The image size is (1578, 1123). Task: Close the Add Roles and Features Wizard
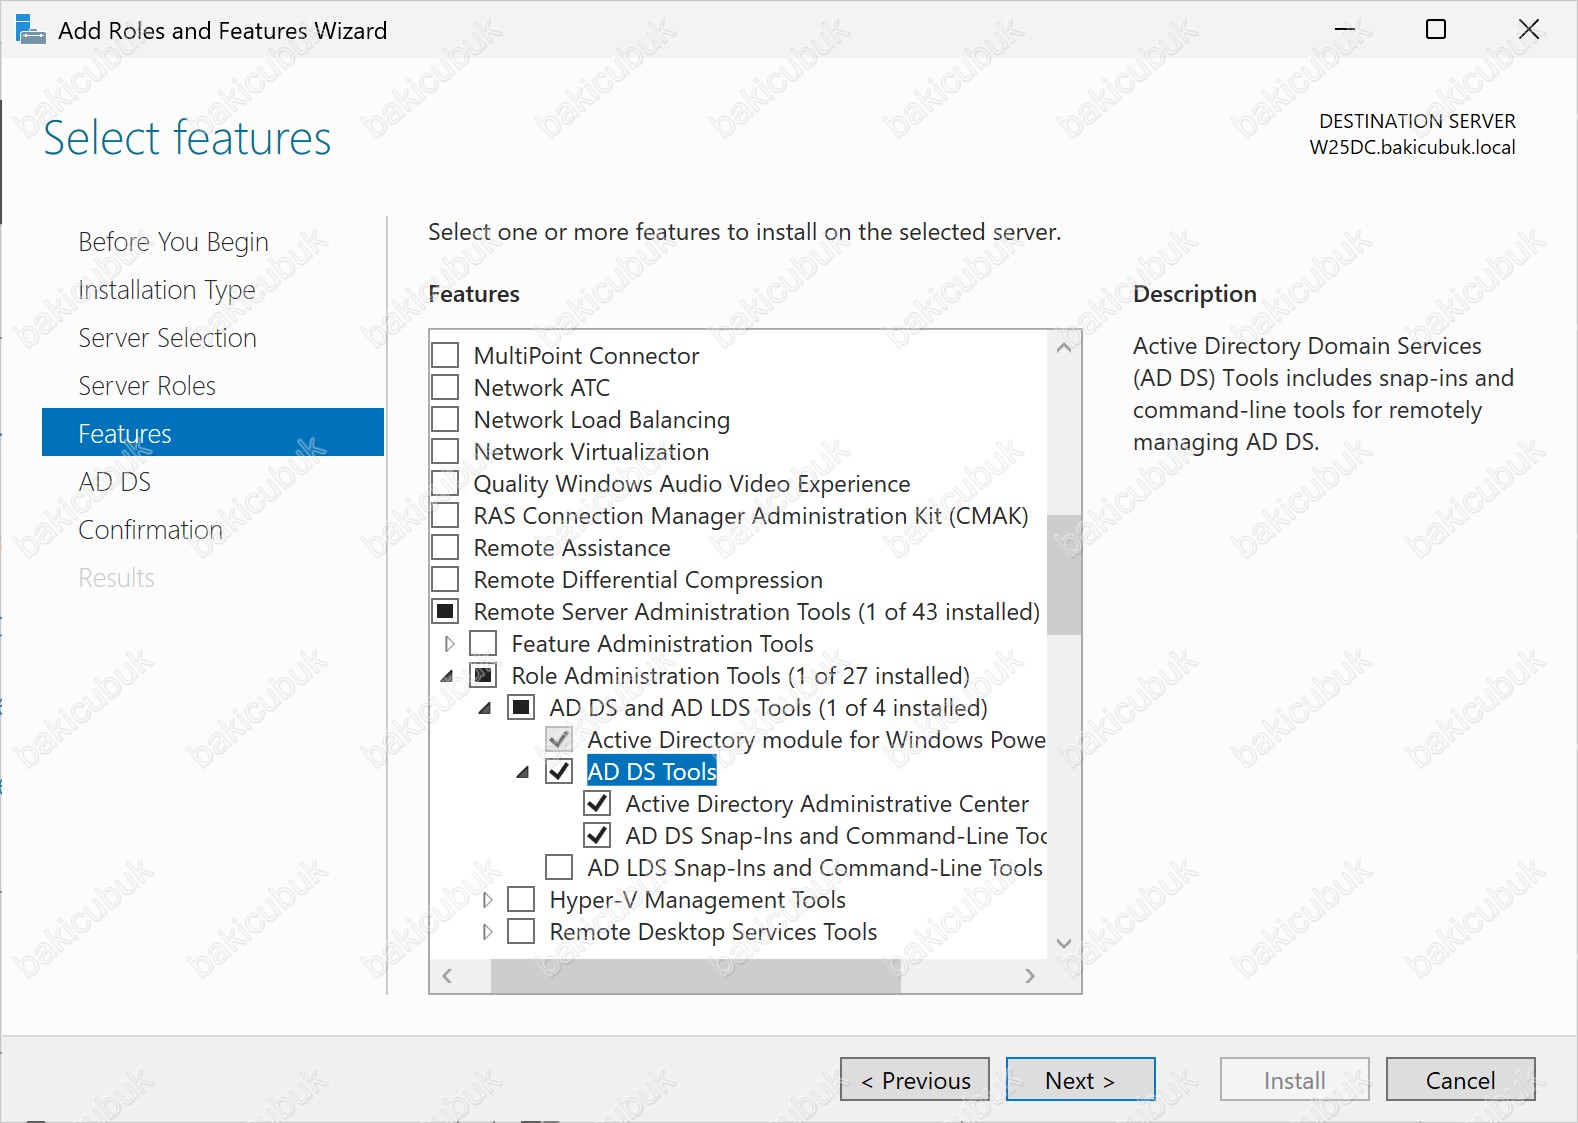[x=1529, y=29]
